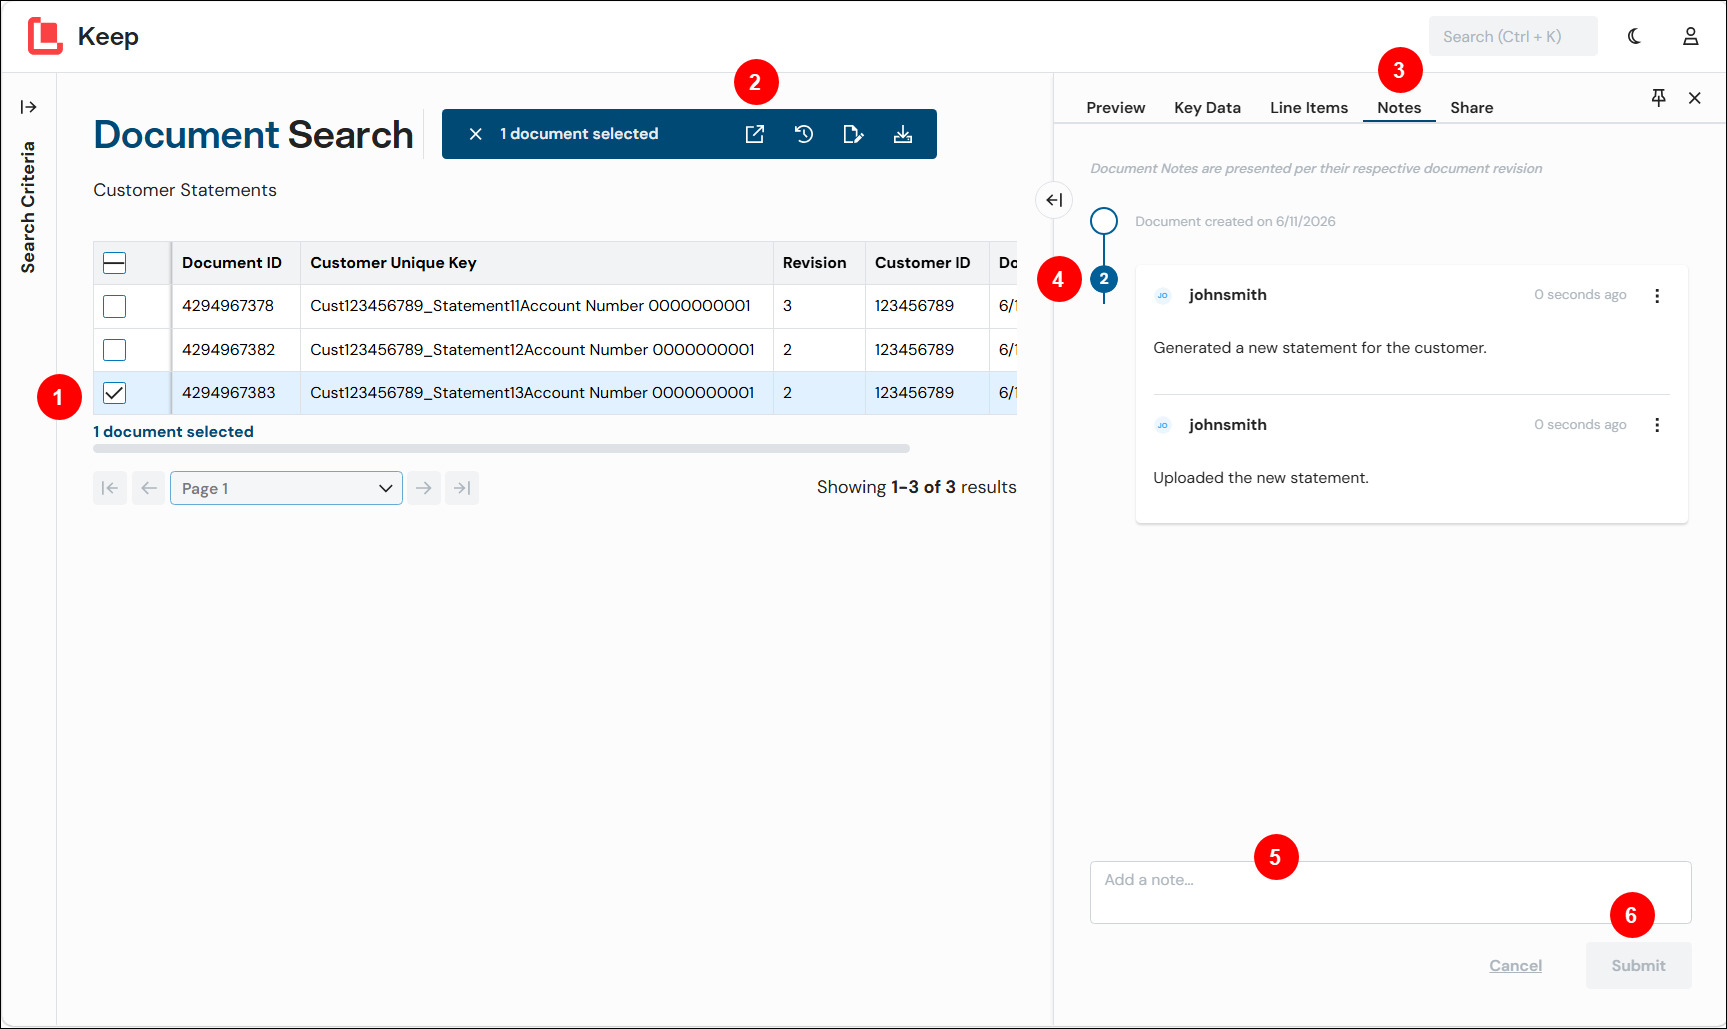The image size is (1727, 1029).
Task: Open revision history icon in selection bar
Action: pos(804,134)
